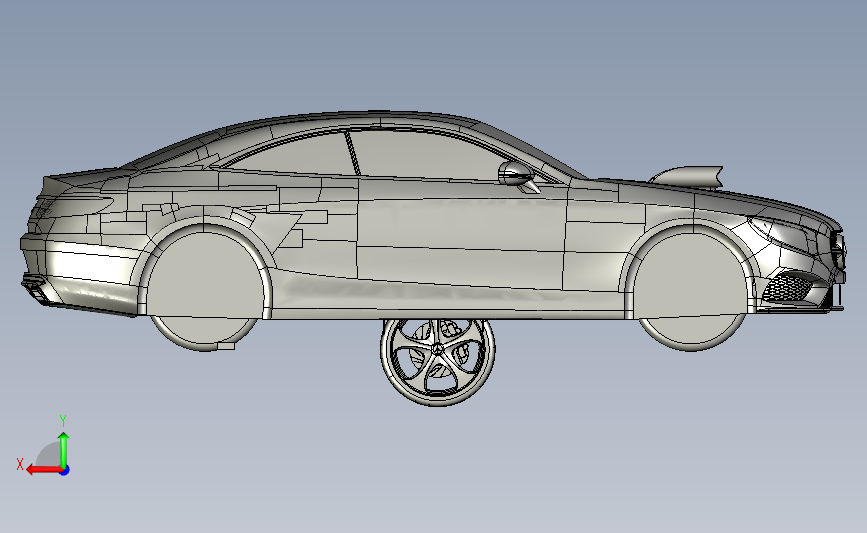The width and height of the screenshot is (867, 533).
Task: Select the detached alloy wheel below the car
Action: click(x=437, y=362)
